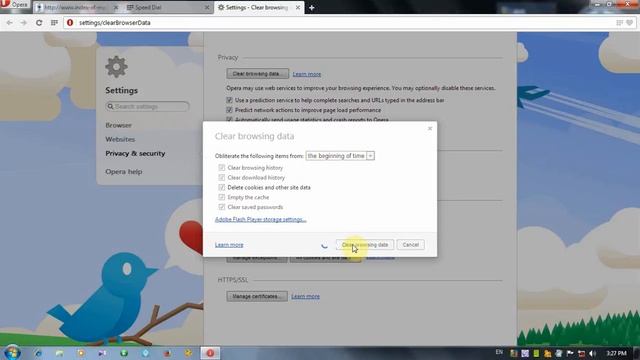Viewport: 640px width, 360px height.
Task: Toggle prediction service for searches and URLs checkbox
Action: pos(229,100)
